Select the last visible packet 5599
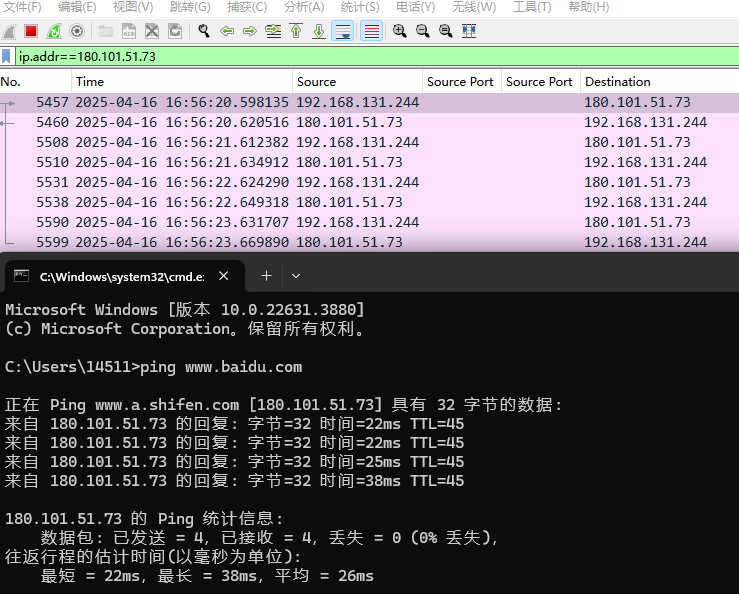Viewport: 739px width, 594px height. (x=370, y=242)
